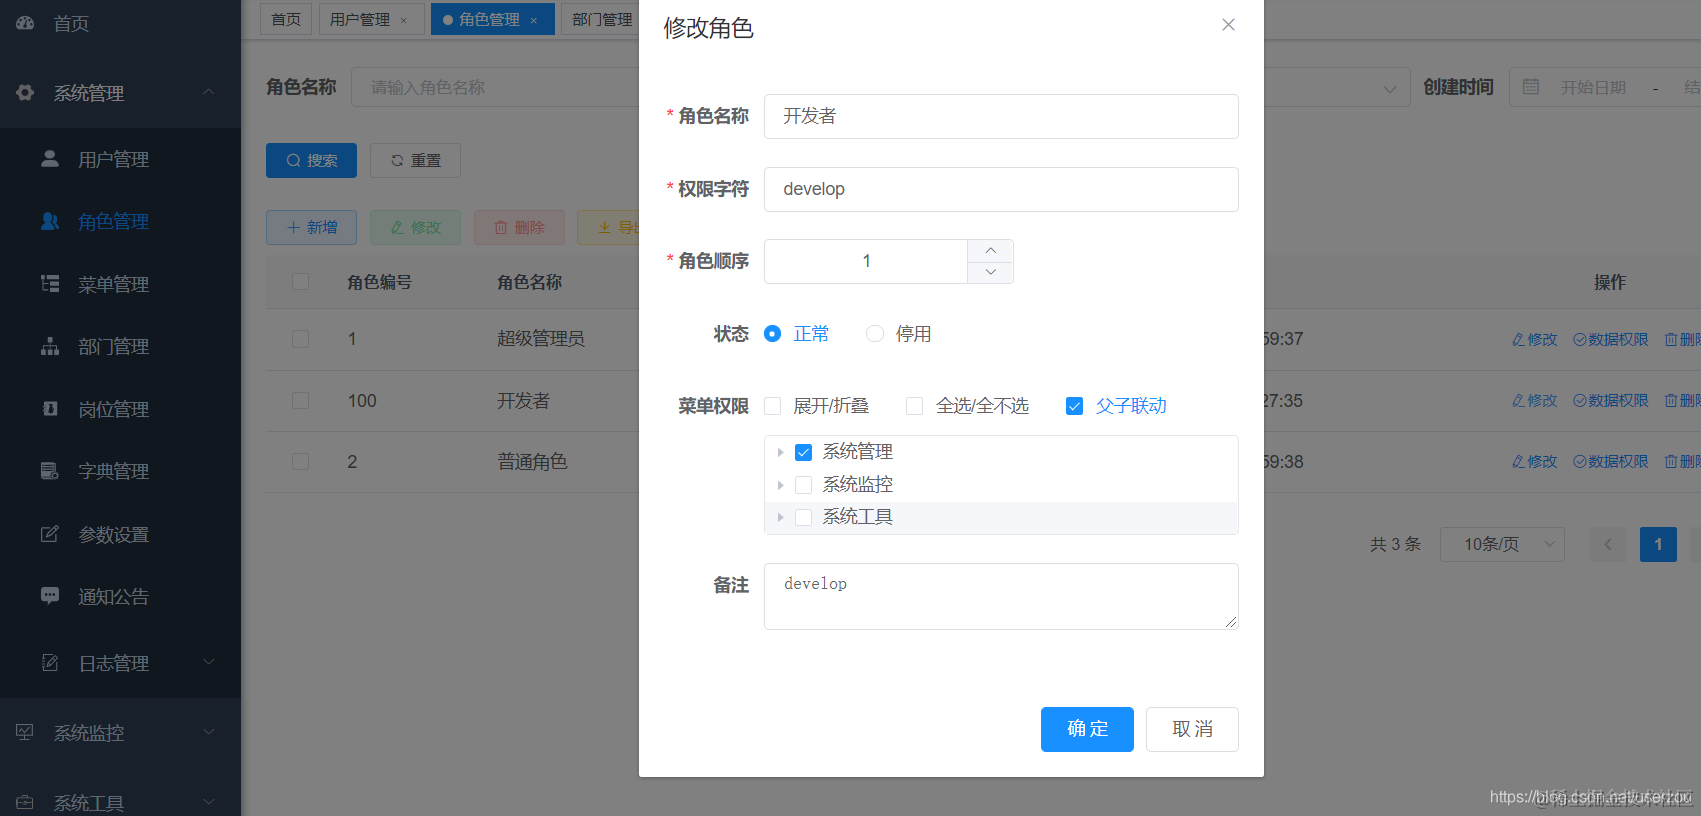Click the 新增 add button
The width and height of the screenshot is (1701, 816).
(x=311, y=227)
